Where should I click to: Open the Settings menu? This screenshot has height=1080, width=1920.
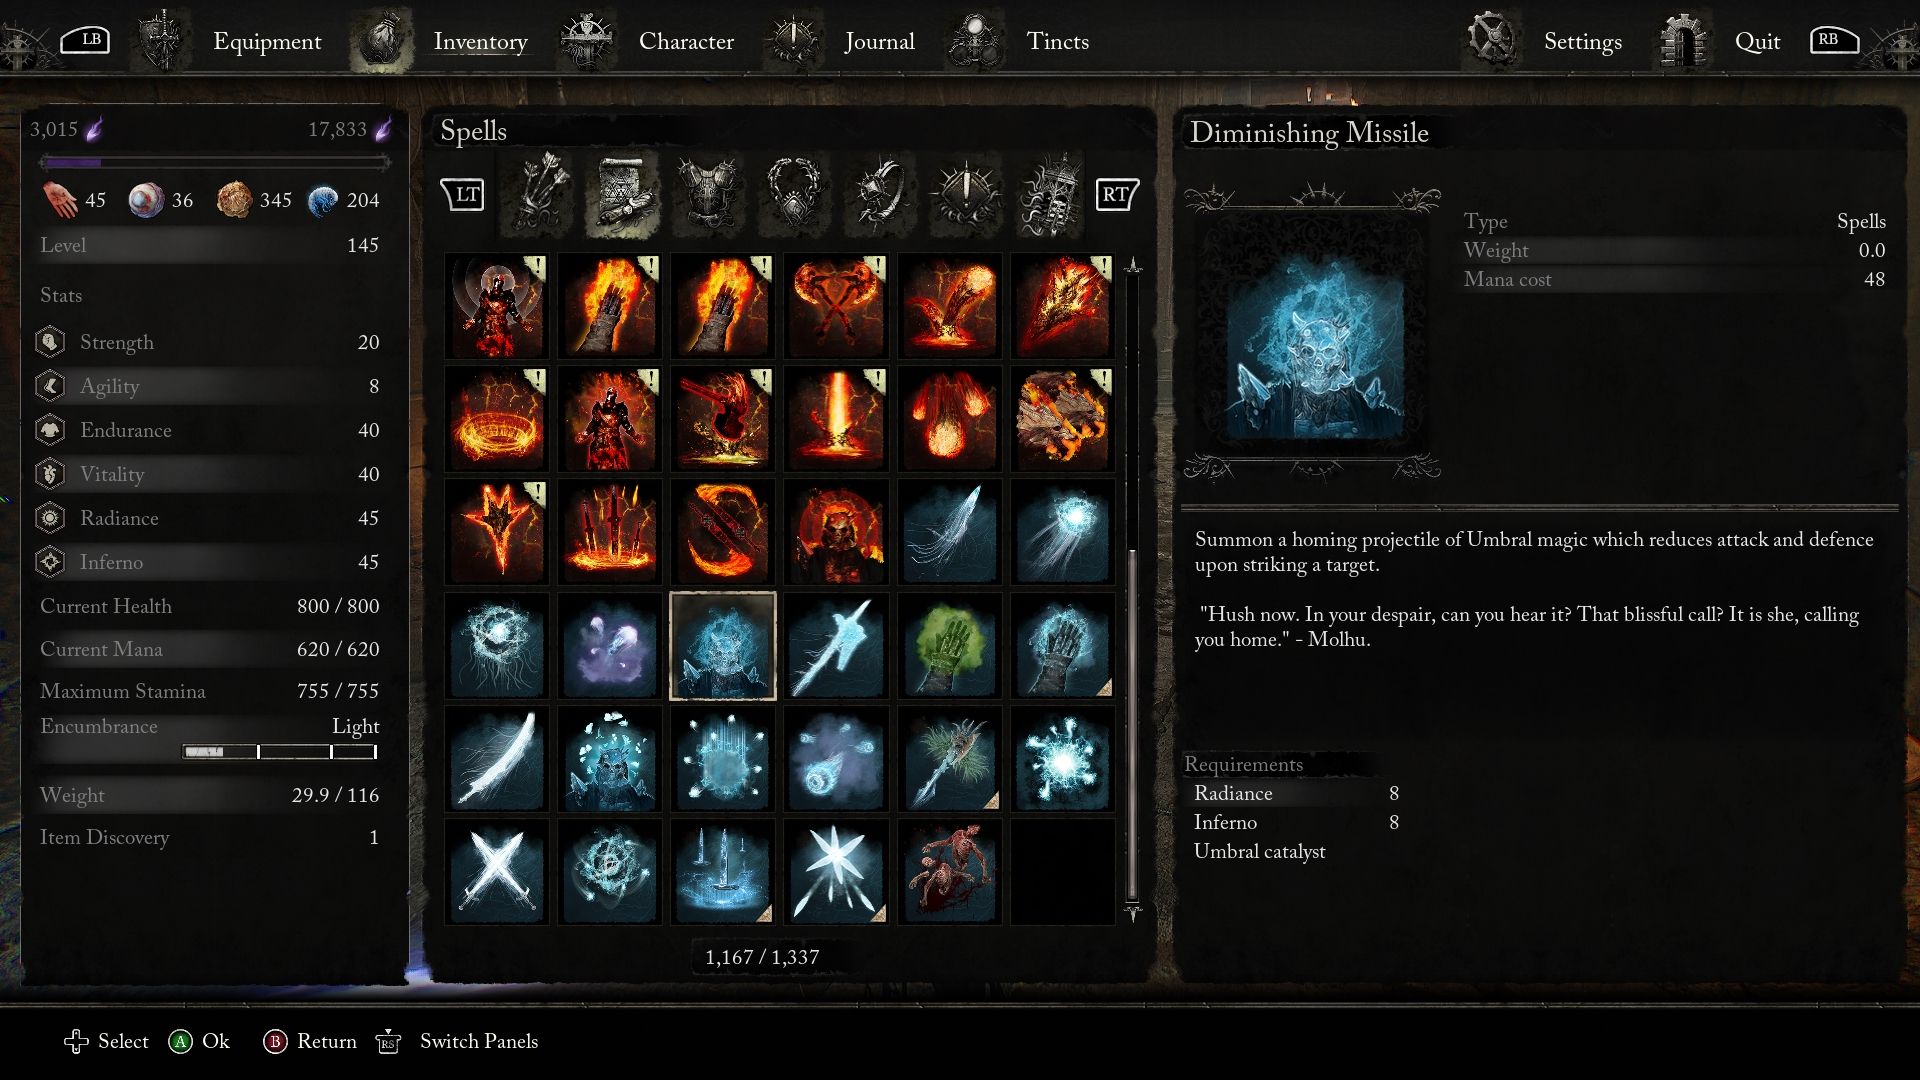1582,41
